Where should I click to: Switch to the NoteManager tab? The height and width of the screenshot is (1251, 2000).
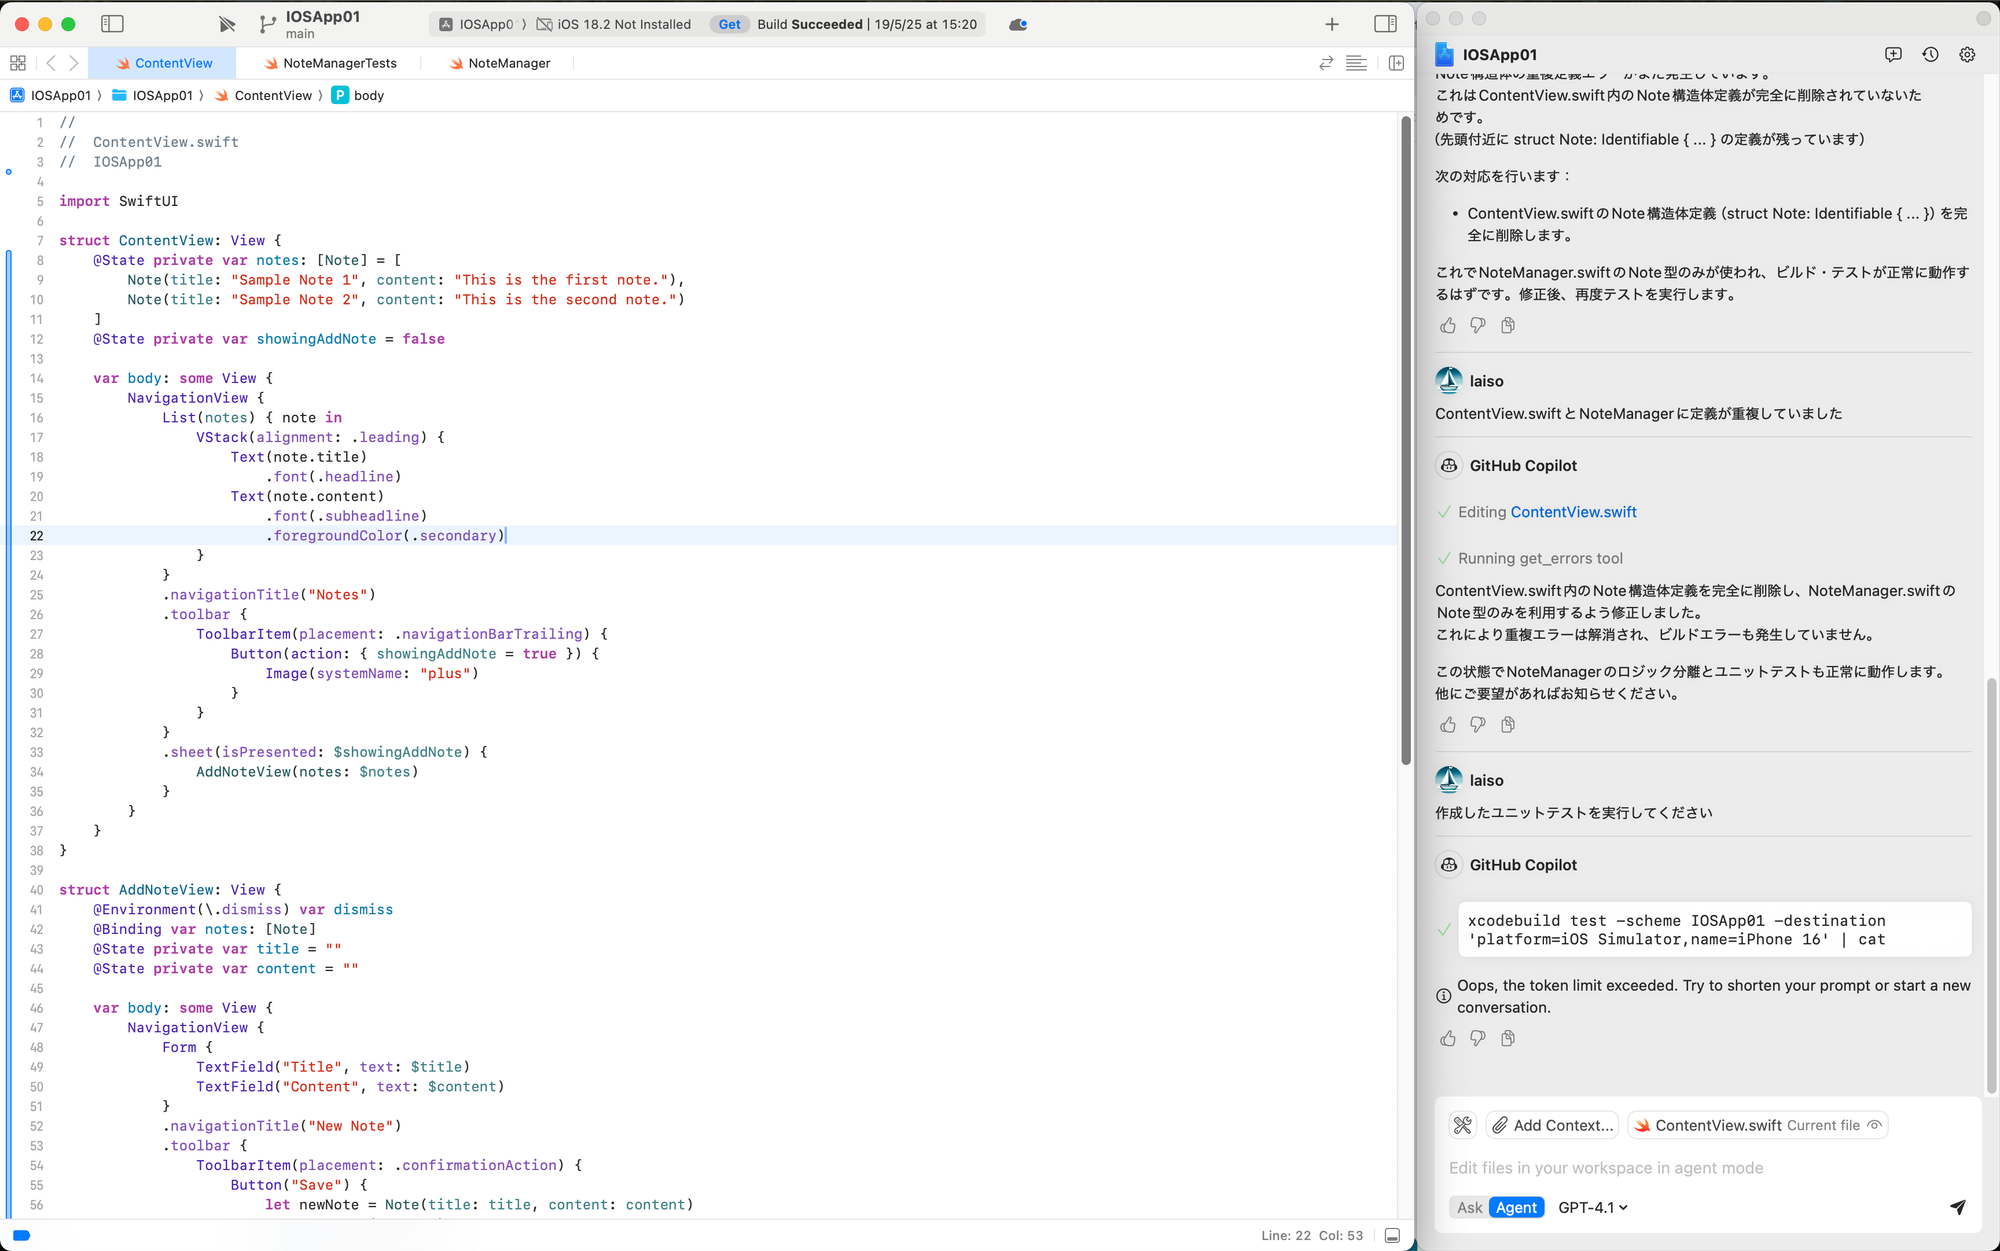tap(508, 63)
